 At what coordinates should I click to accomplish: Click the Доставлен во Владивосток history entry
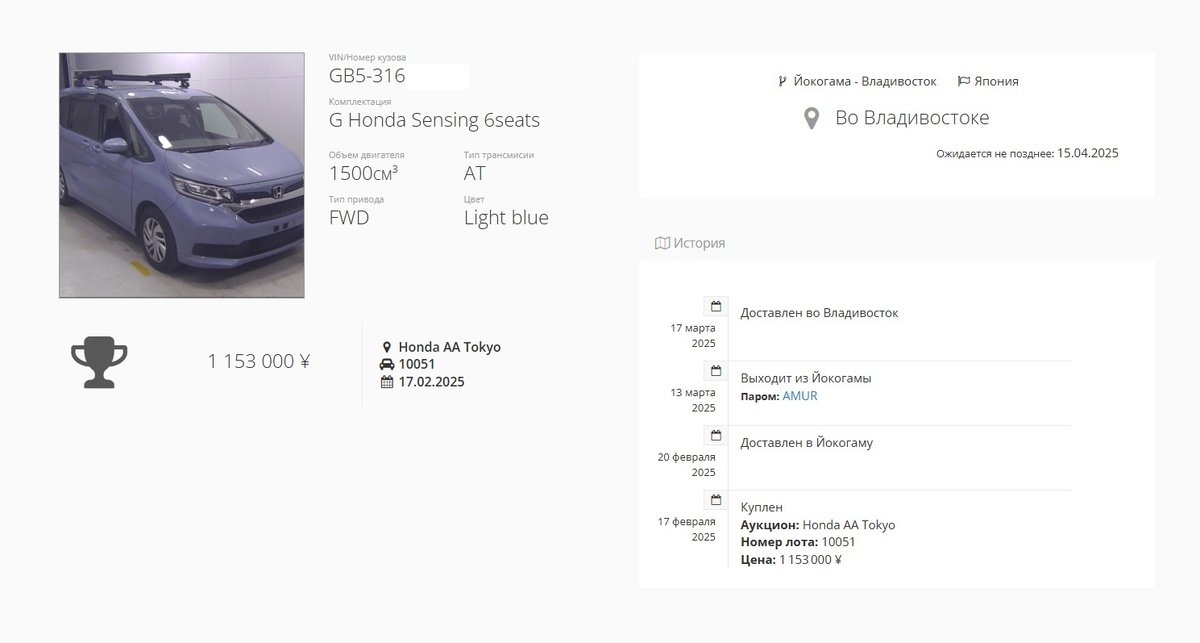tap(819, 313)
